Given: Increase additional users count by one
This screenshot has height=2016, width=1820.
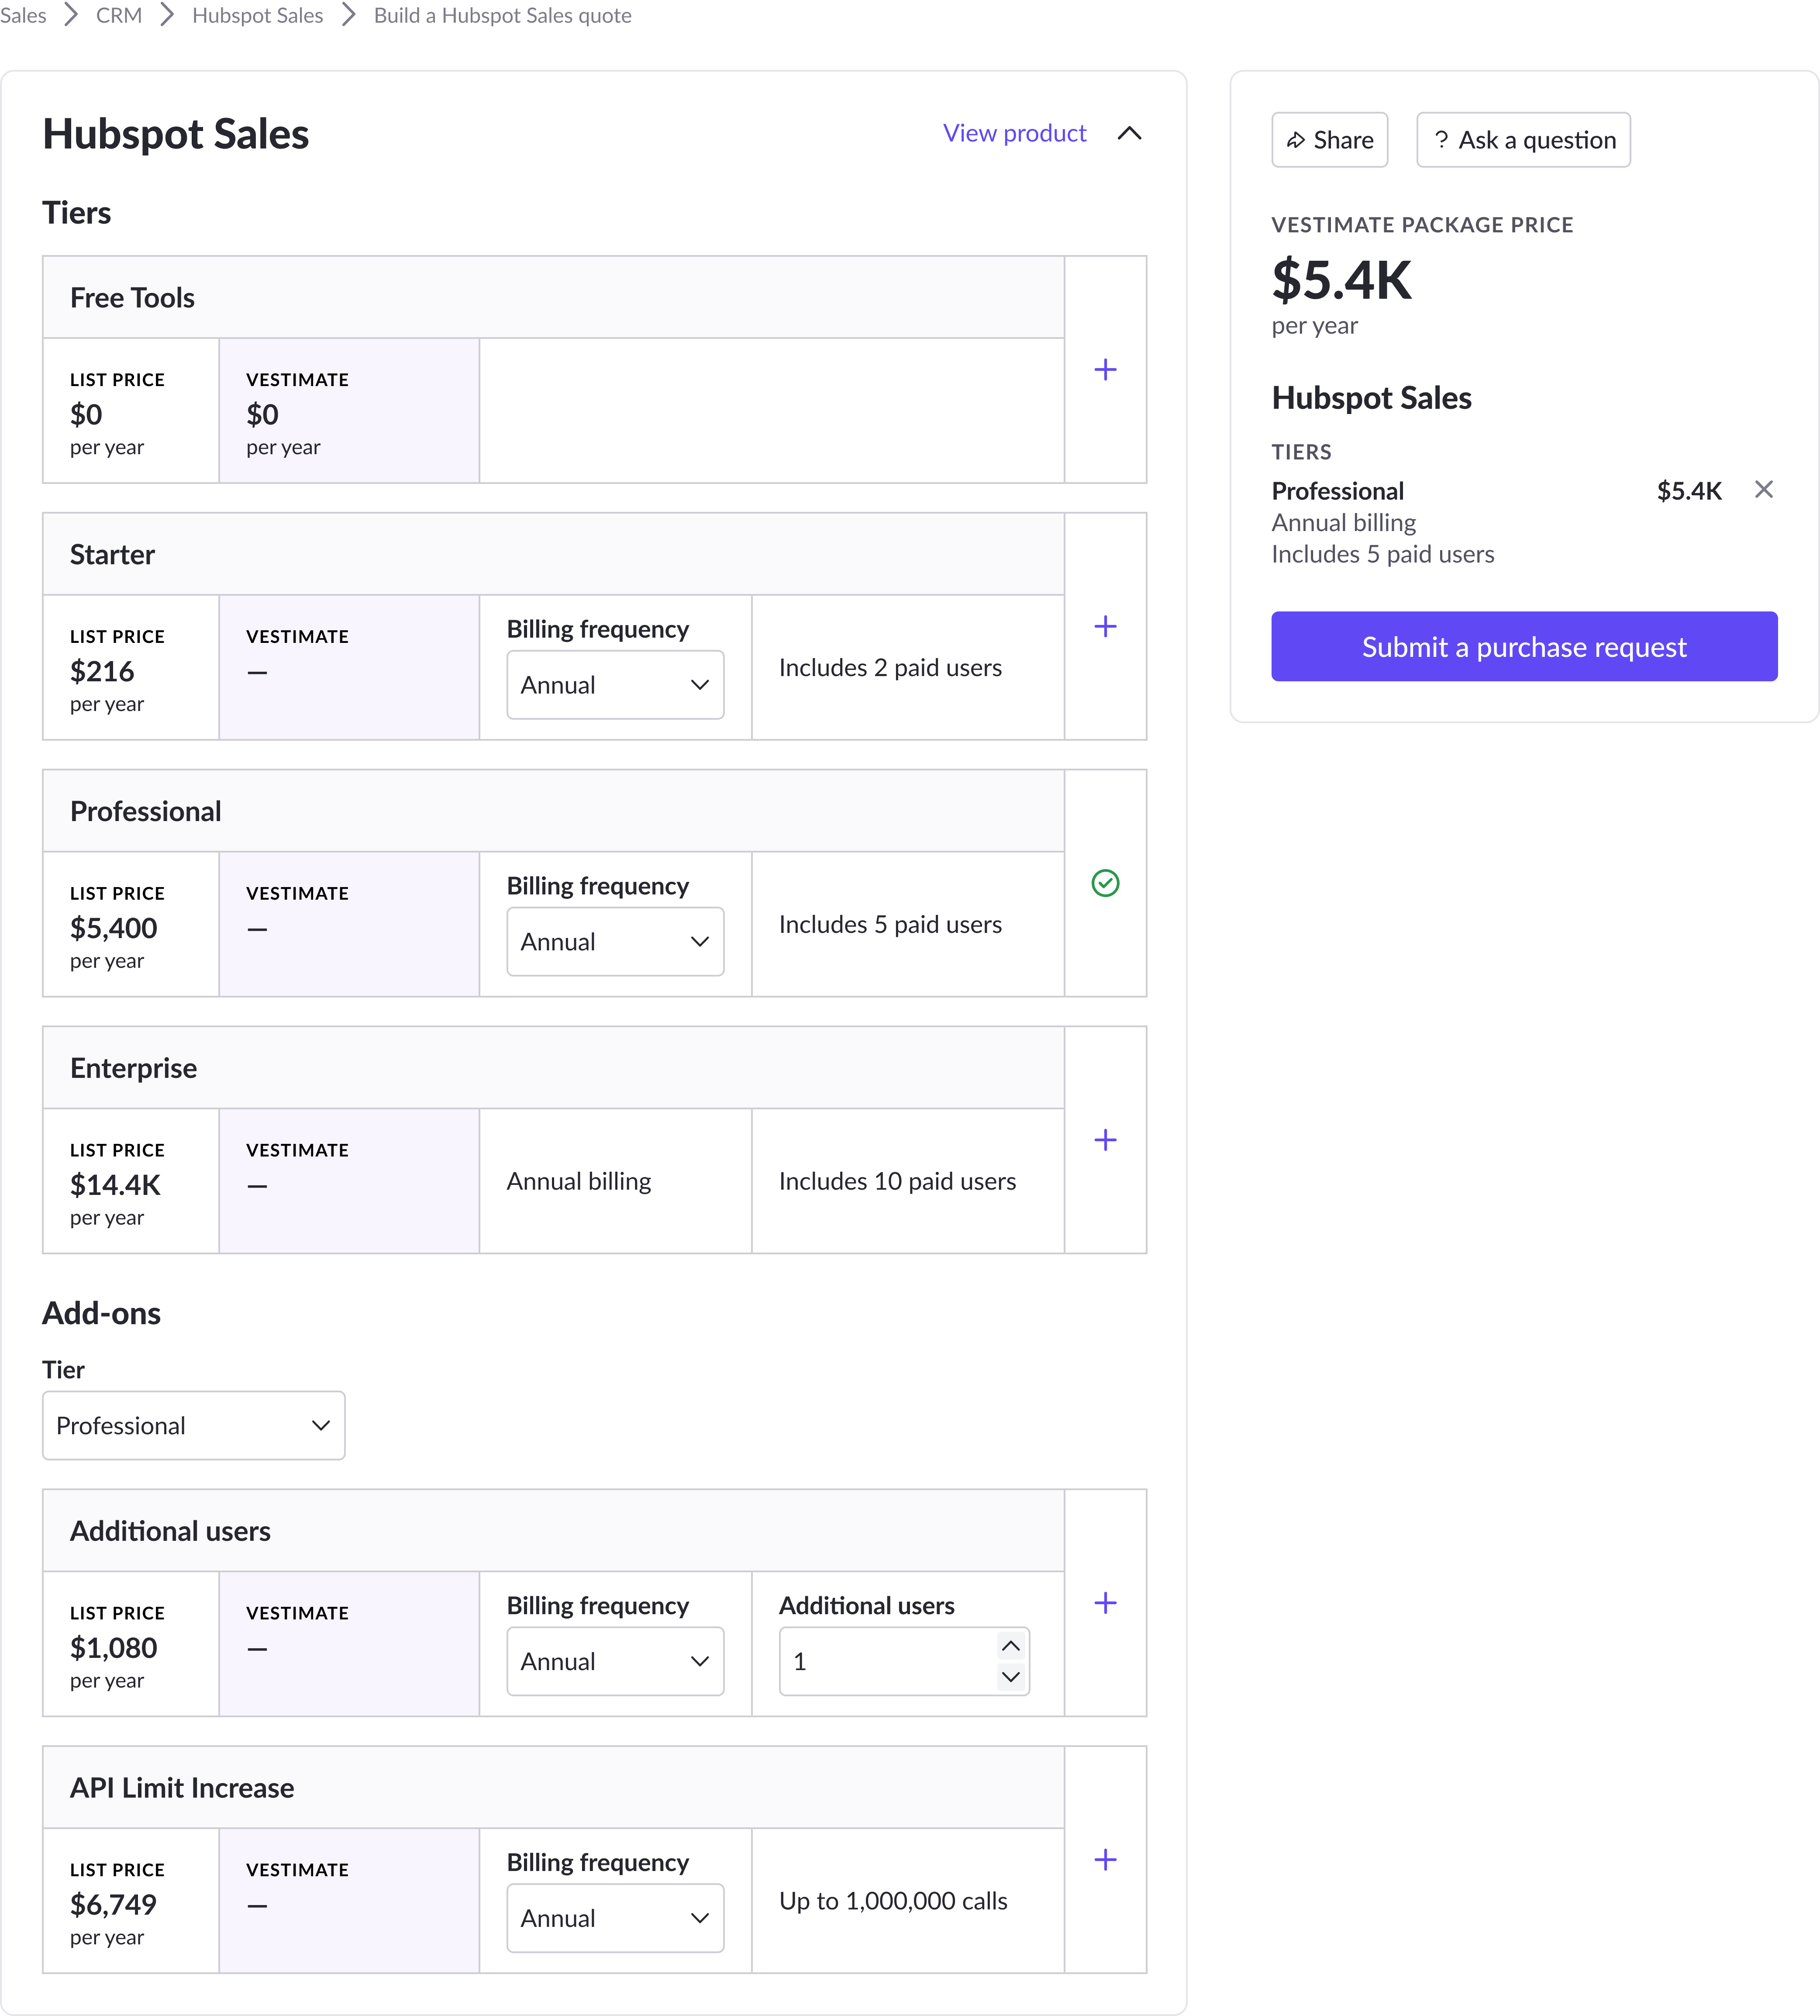Looking at the screenshot, I should tap(1011, 1646).
